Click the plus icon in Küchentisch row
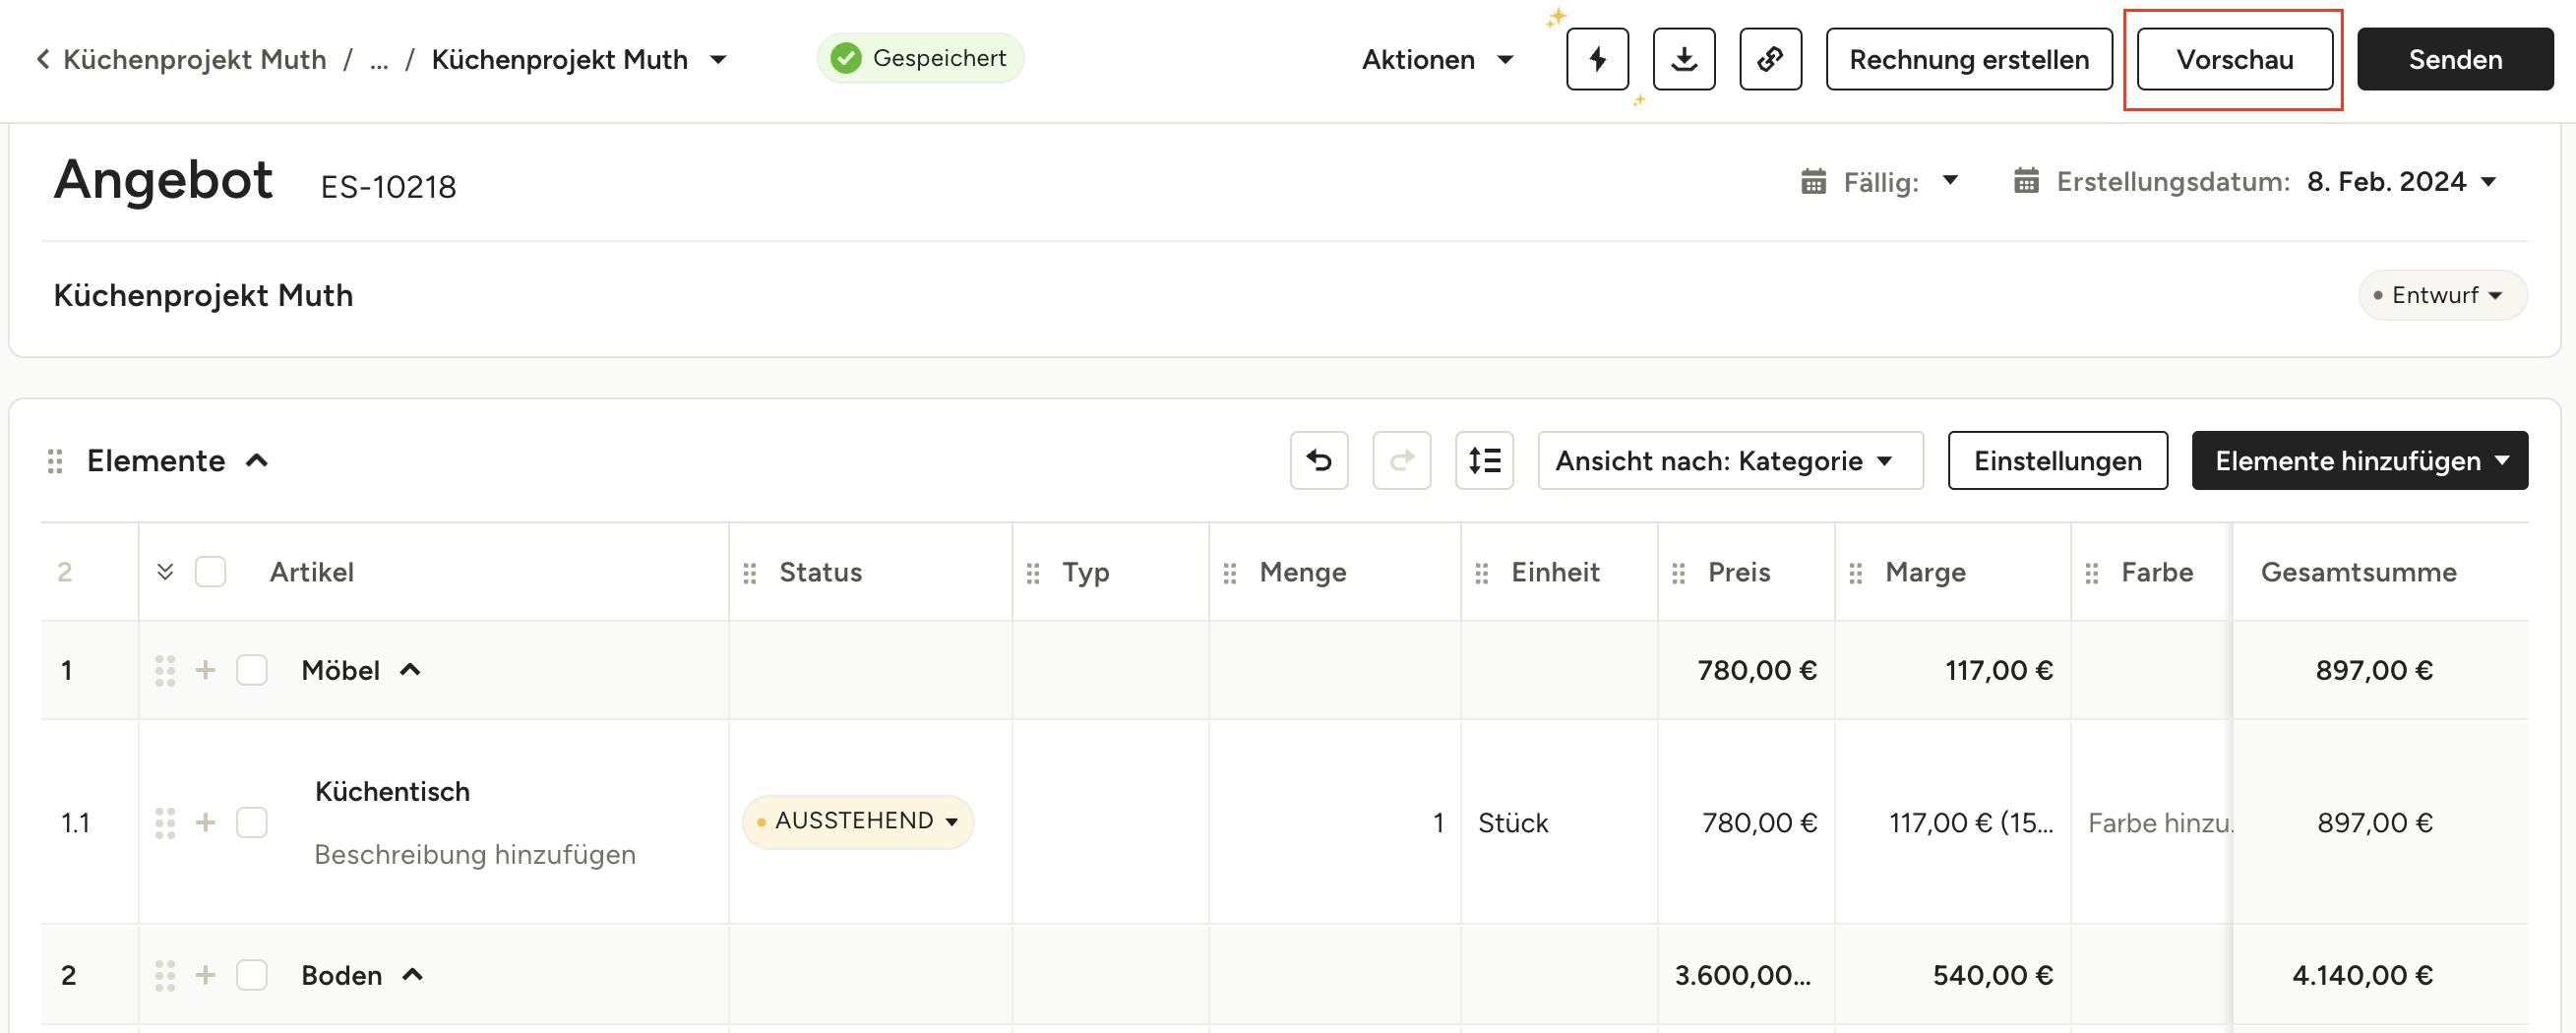The height and width of the screenshot is (1033, 2576). point(205,822)
